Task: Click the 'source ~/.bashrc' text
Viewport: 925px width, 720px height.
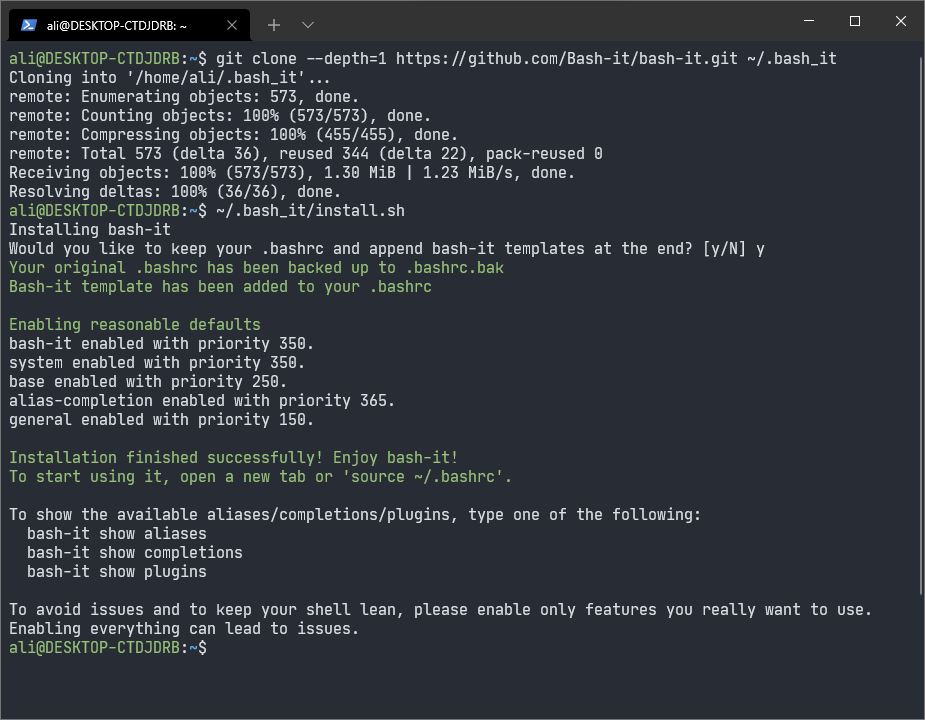Action: [423, 477]
